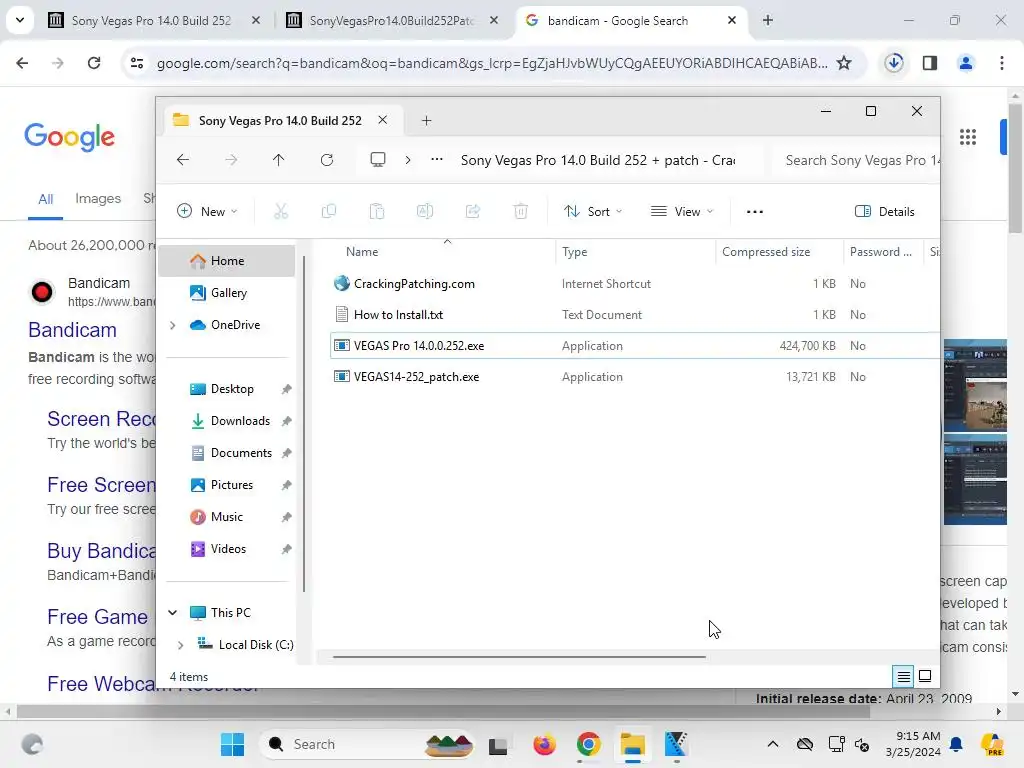Viewport: 1024px width, 768px height.
Task: Open the Sort dropdown menu
Action: (x=593, y=211)
